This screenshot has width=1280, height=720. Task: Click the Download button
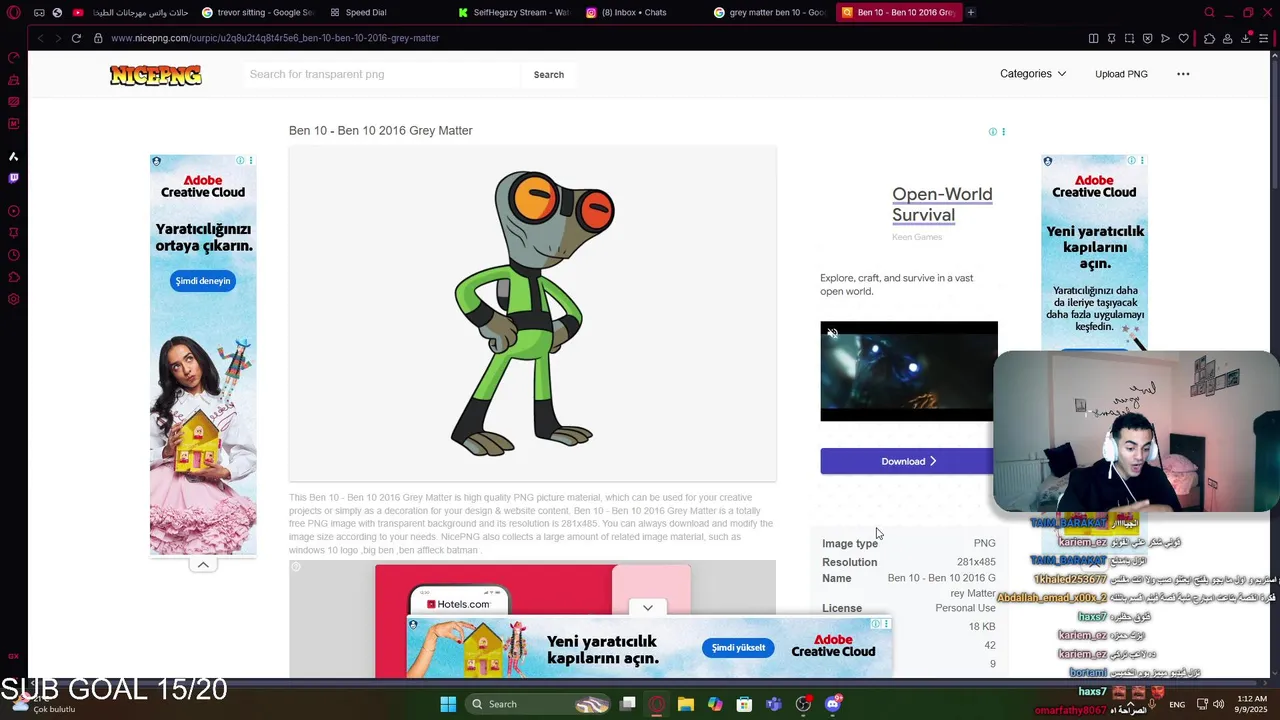pyautogui.click(x=908, y=461)
